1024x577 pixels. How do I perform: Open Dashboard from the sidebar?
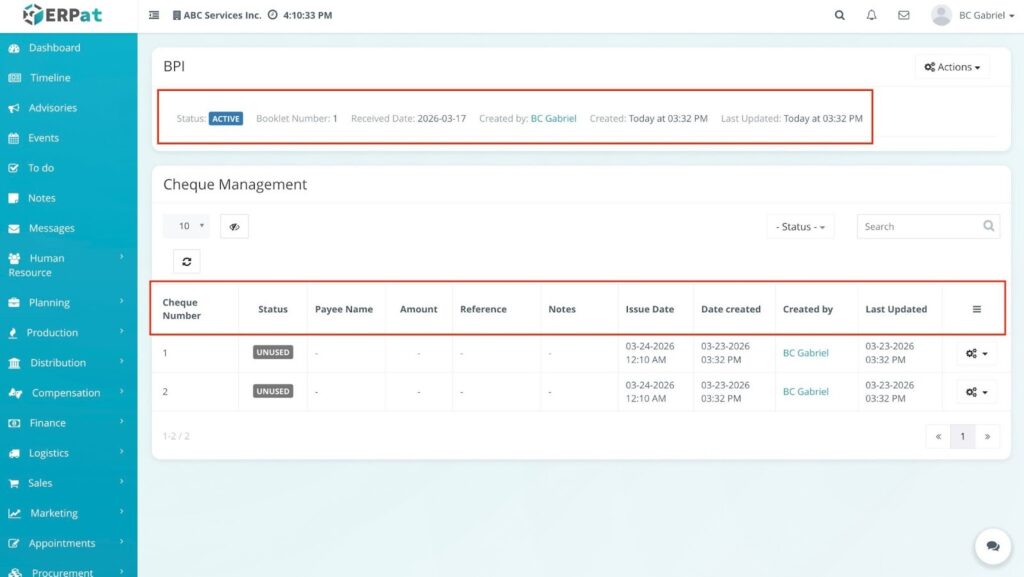coord(54,48)
